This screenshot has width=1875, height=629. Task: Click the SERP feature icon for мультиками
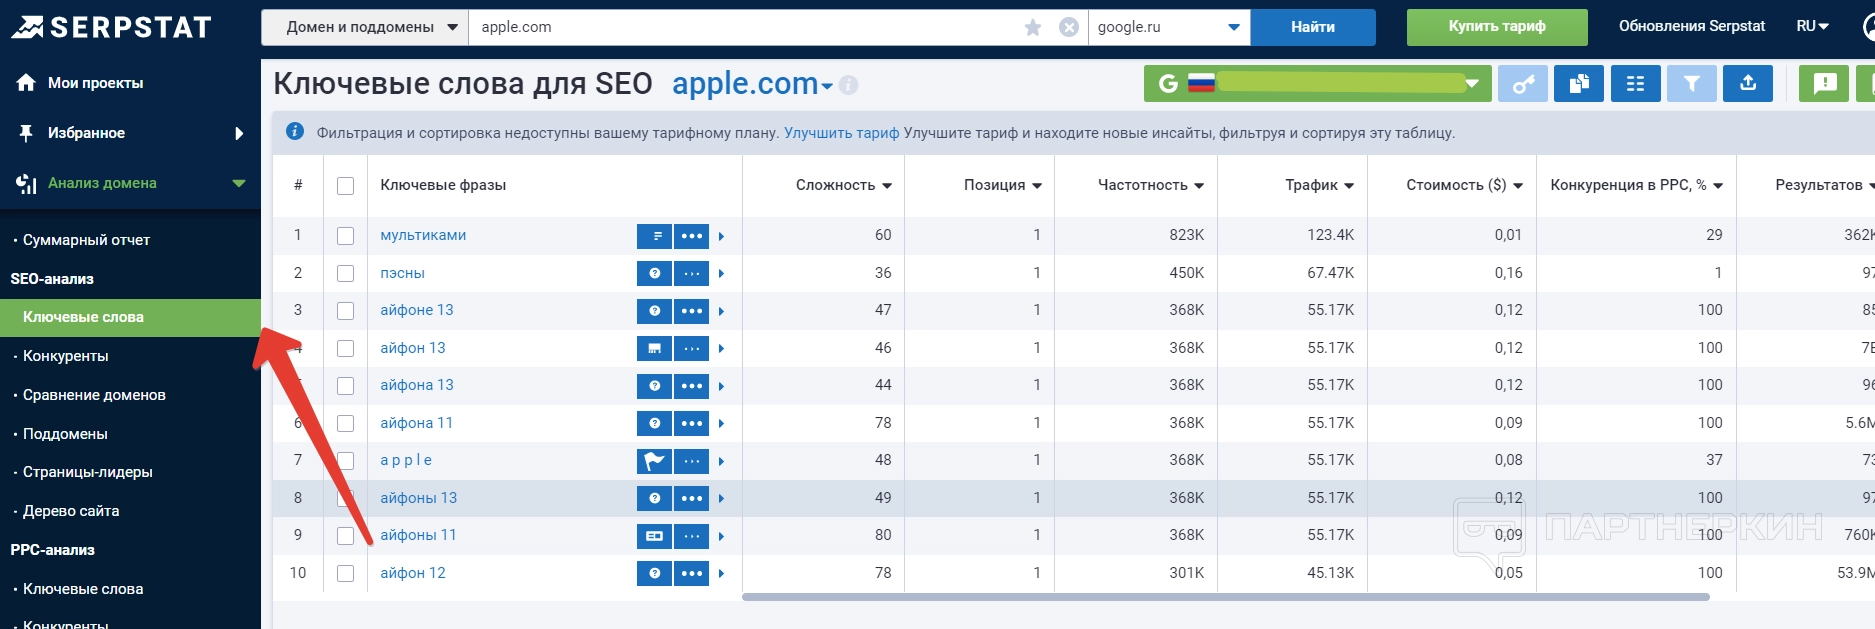pyautogui.click(x=655, y=236)
